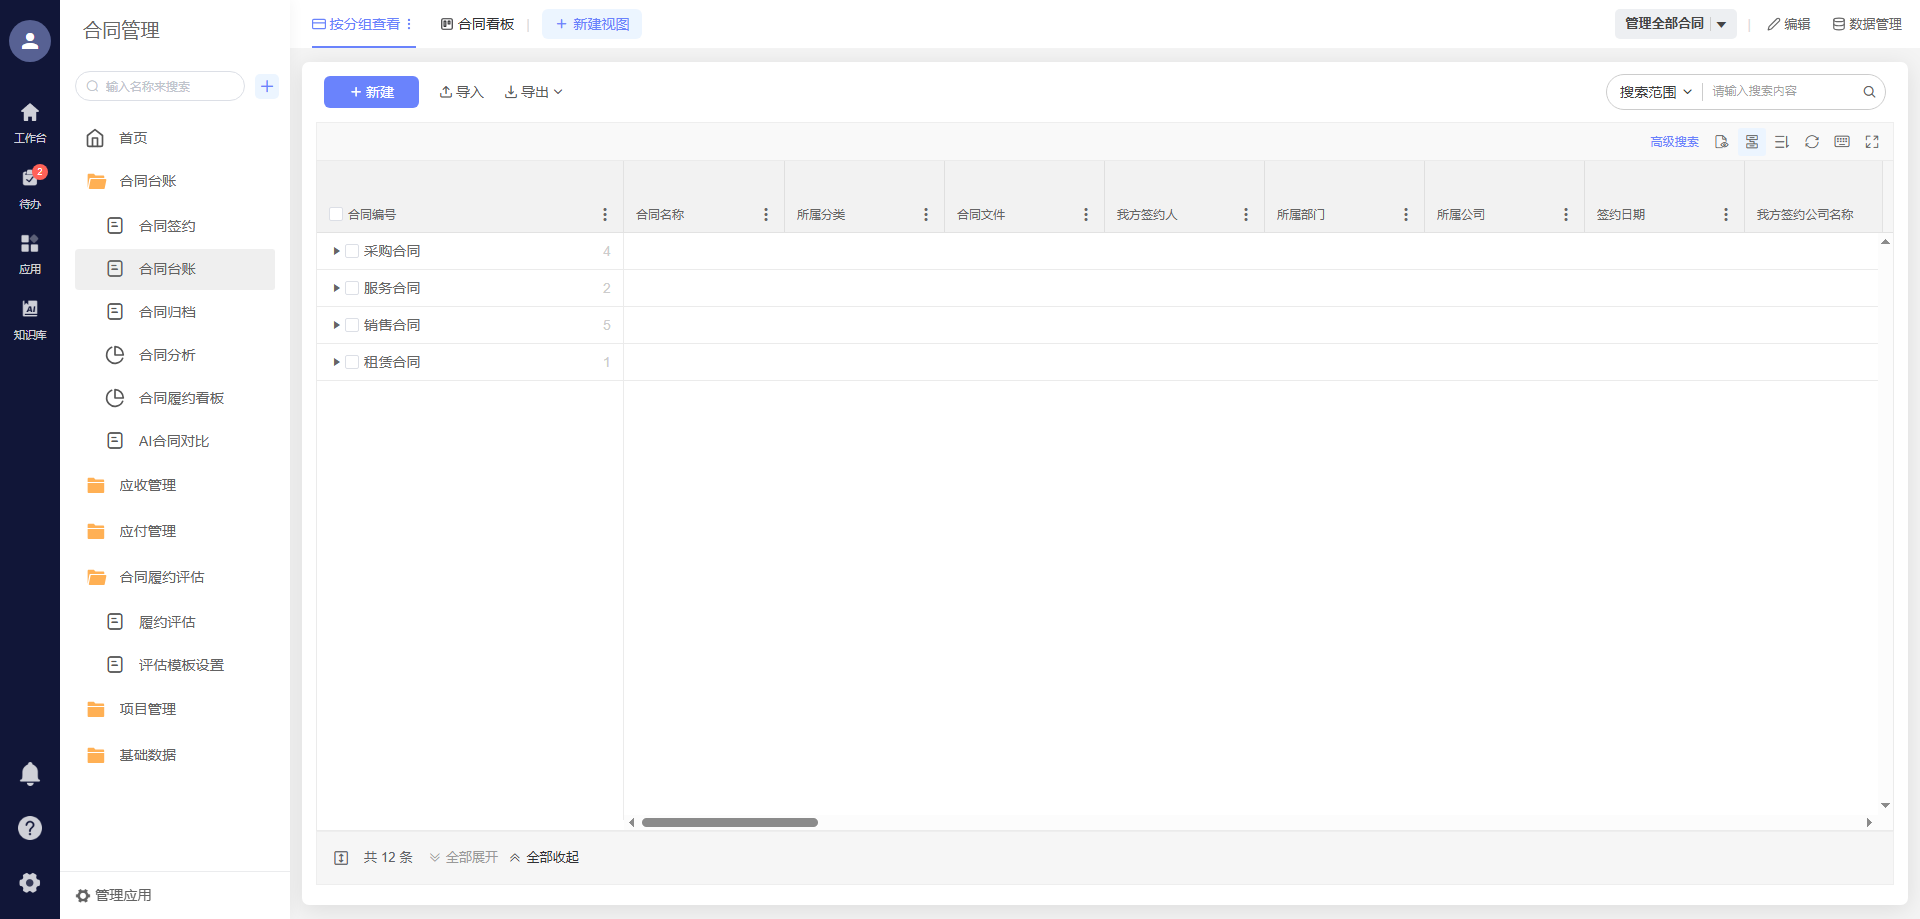Screen dimensions: 1920x919
Task: Open the 合同编号 column options menu
Action: pyautogui.click(x=605, y=215)
